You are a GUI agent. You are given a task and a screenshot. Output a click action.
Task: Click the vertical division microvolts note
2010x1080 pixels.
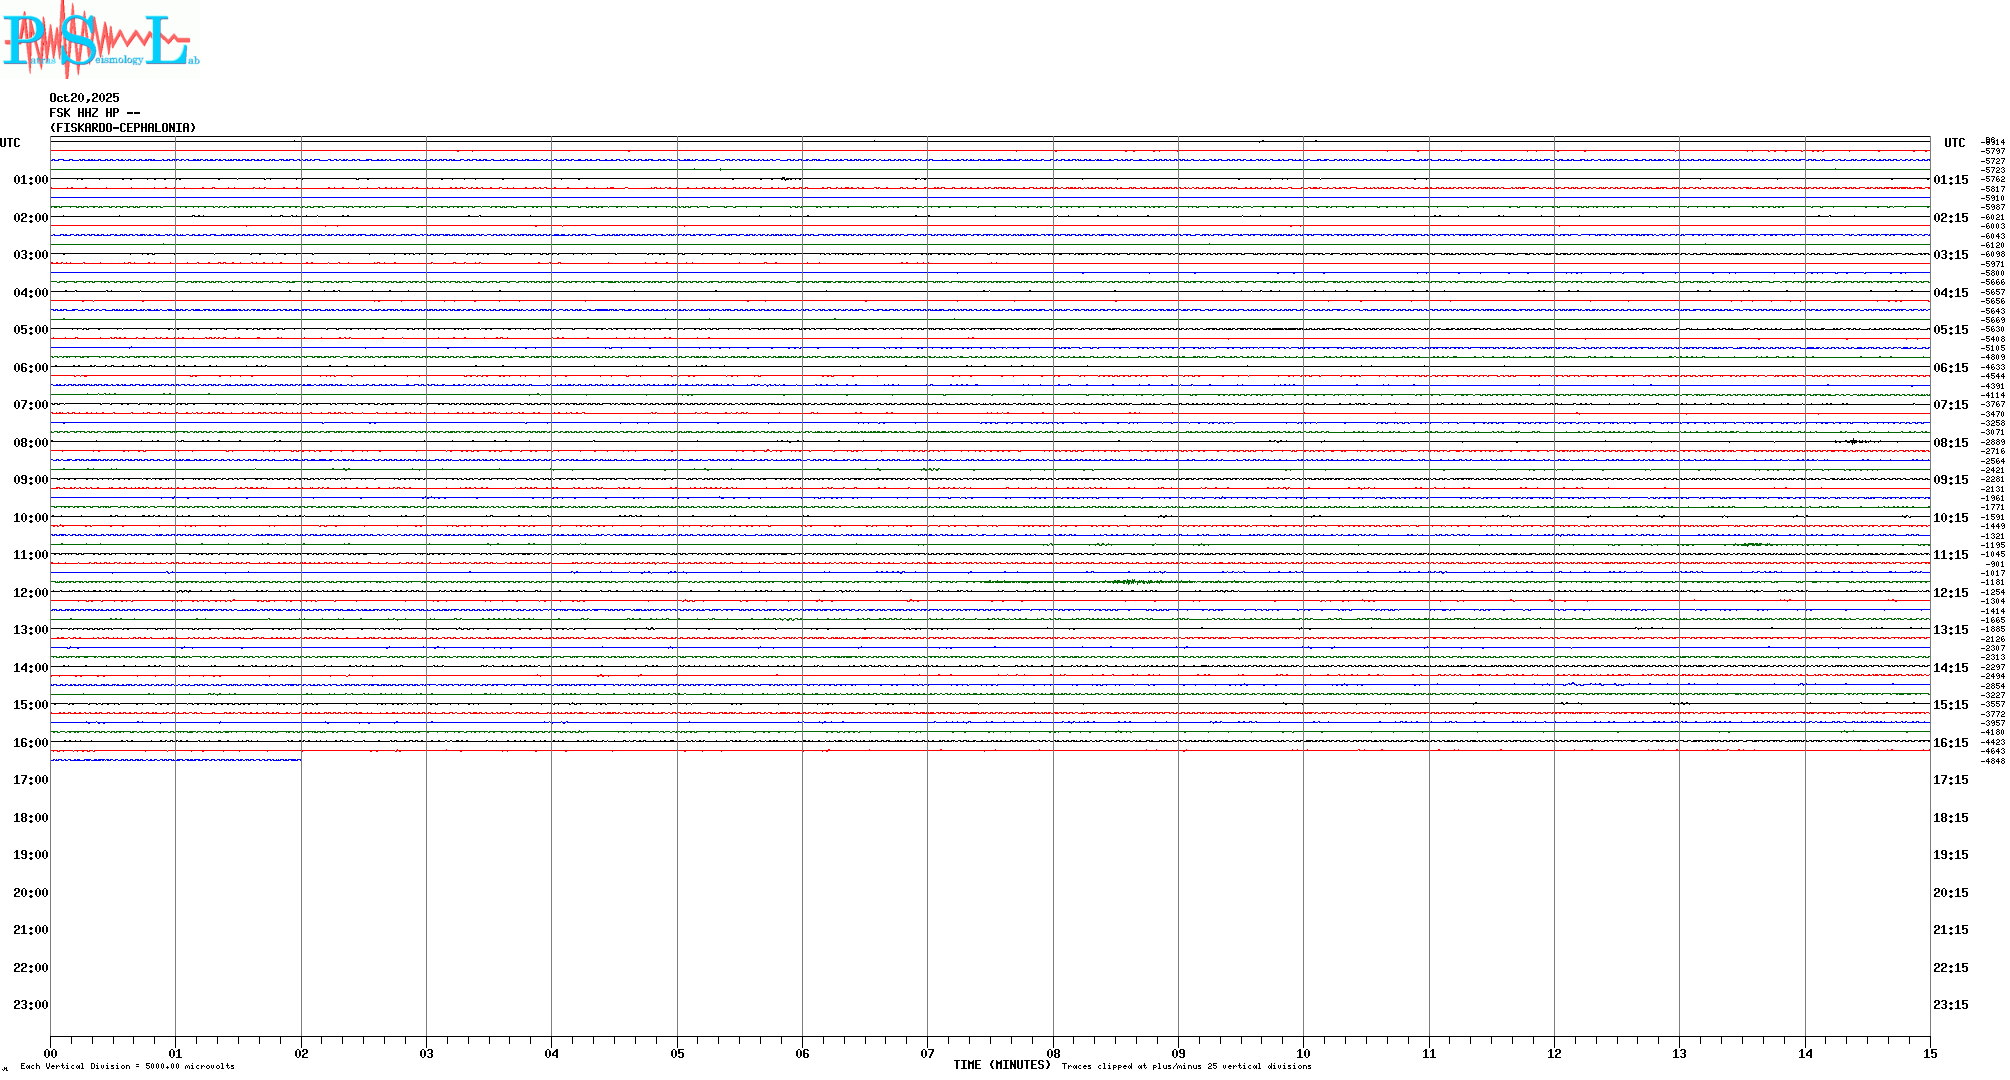[x=127, y=1067]
